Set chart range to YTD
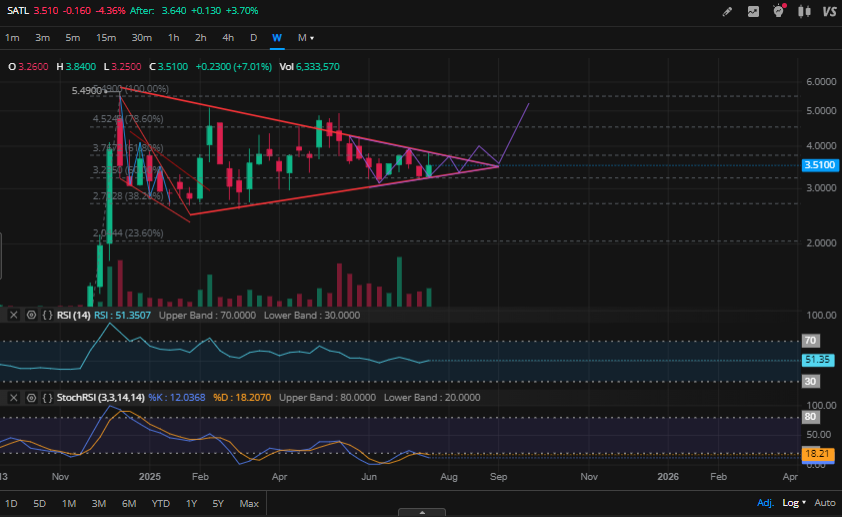 pos(160,504)
